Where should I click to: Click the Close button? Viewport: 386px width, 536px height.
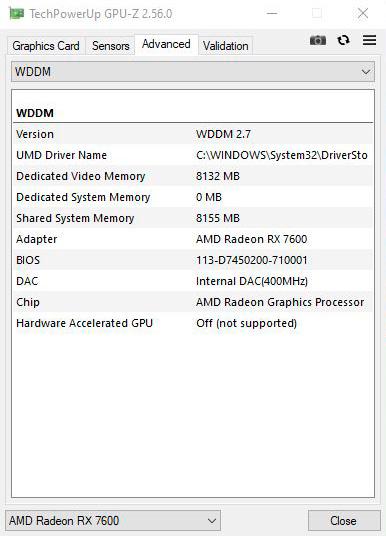(x=344, y=521)
